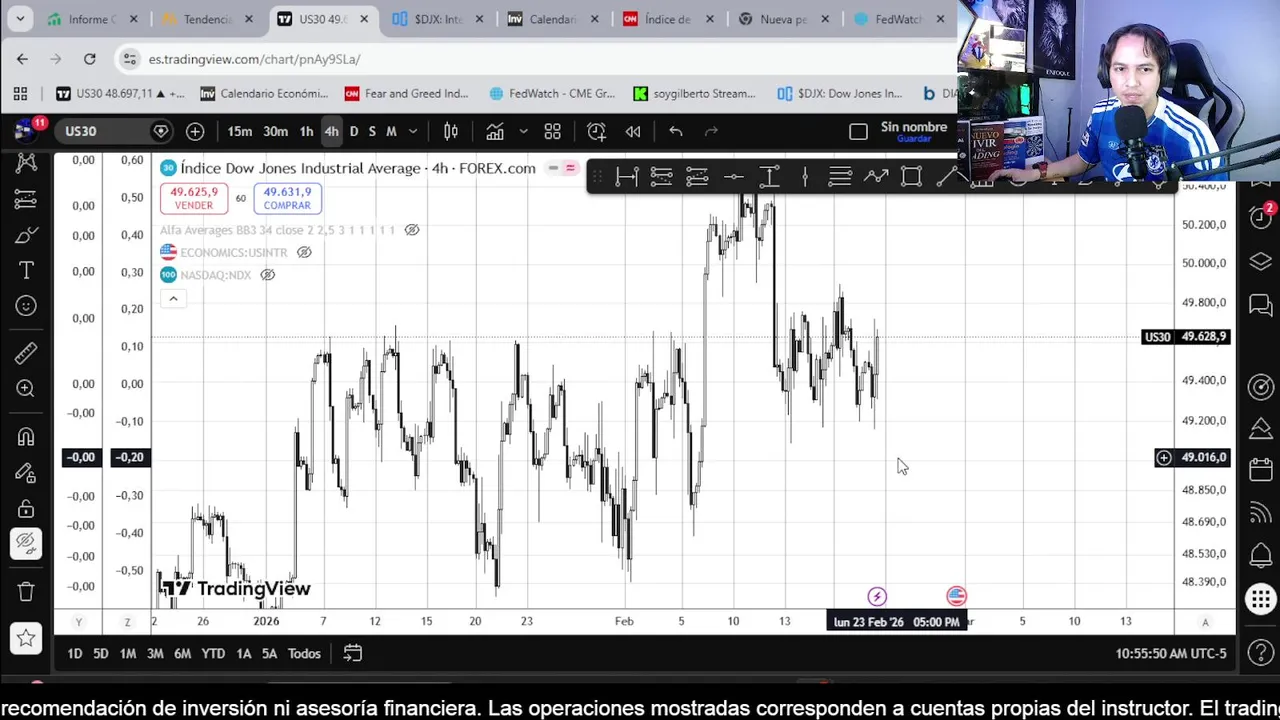Open the Alerts panel clock icon
Viewport: 1280px width, 720px height.
click(1260, 218)
